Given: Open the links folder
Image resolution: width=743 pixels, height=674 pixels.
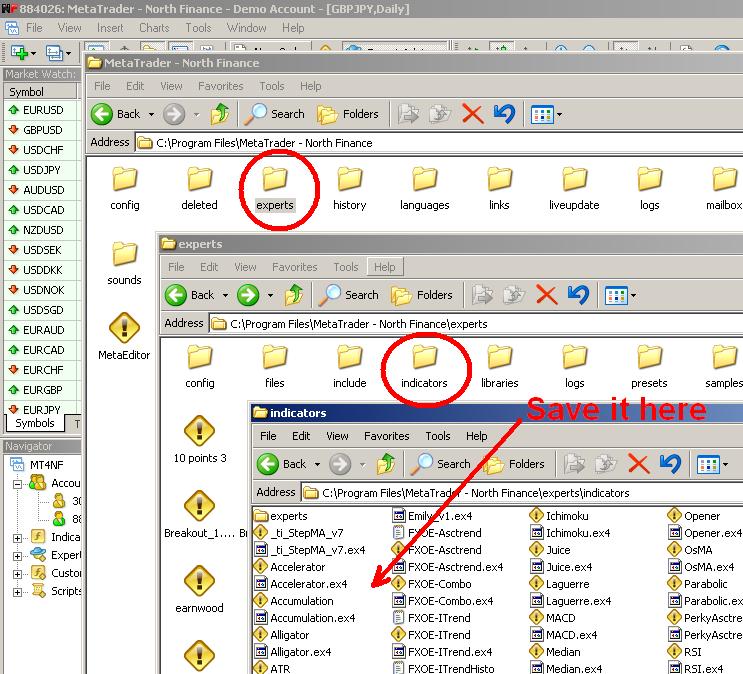Looking at the screenshot, I should point(499,190).
